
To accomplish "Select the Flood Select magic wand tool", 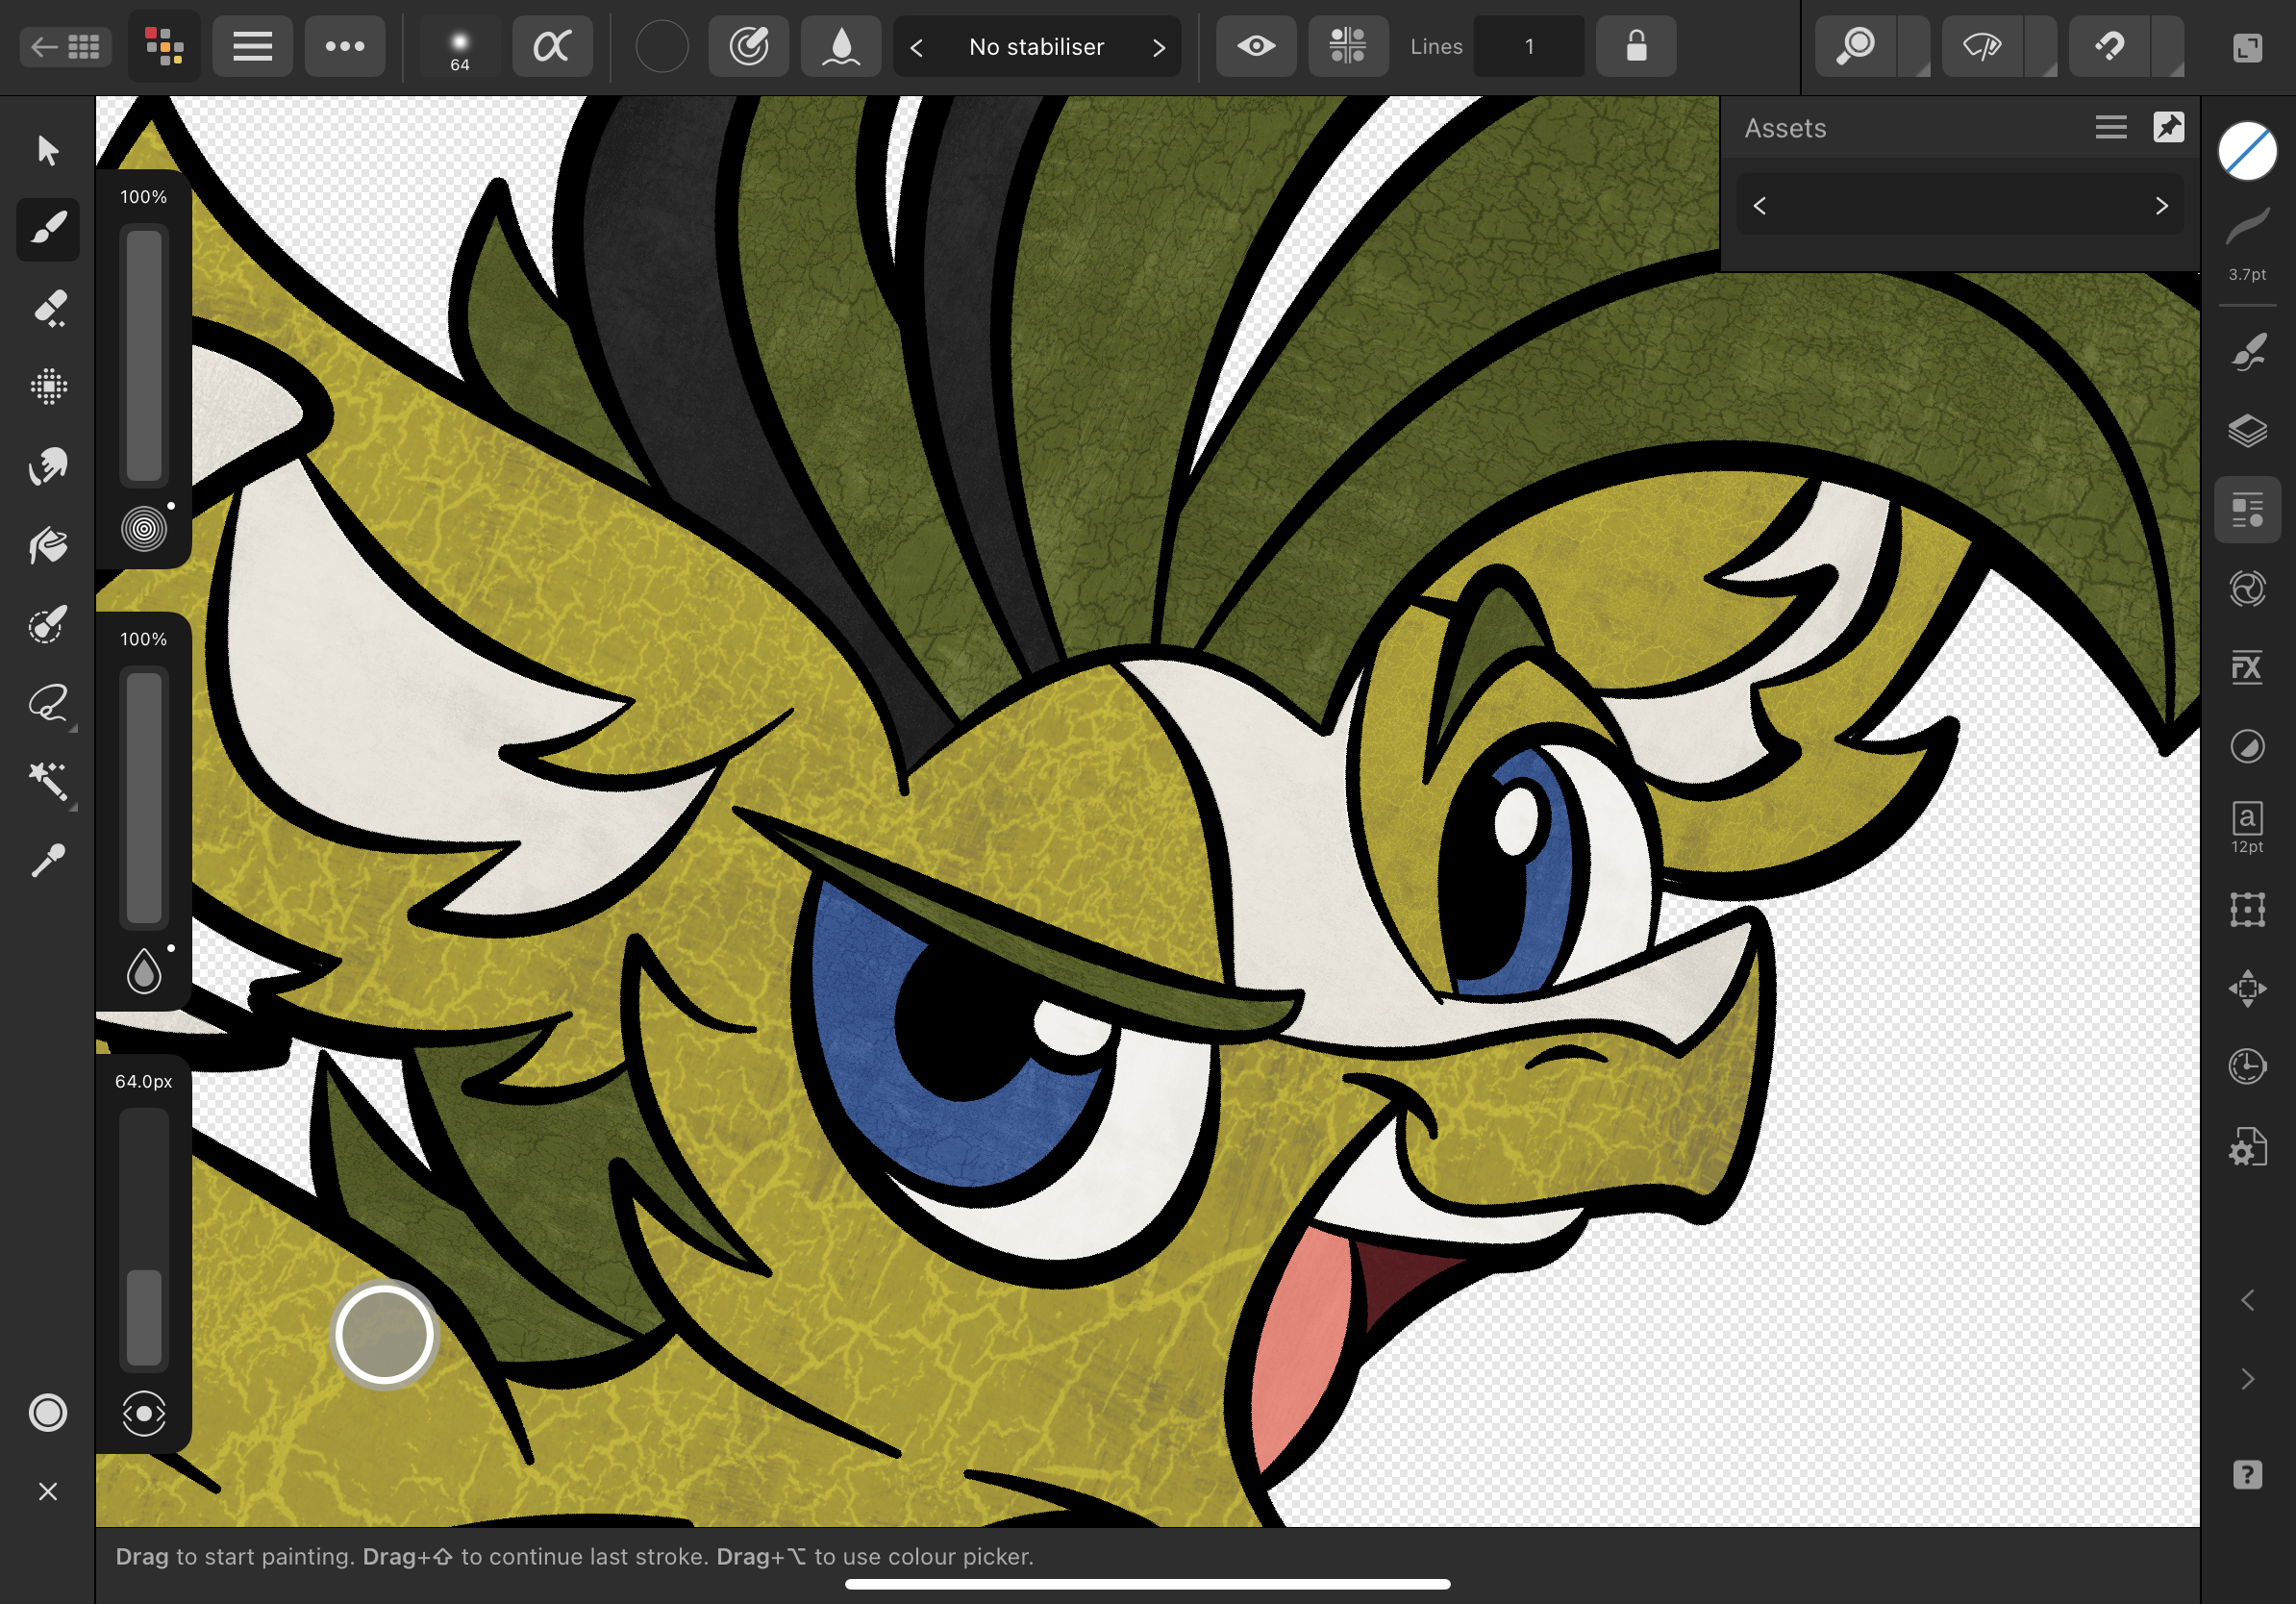I will click(48, 782).
